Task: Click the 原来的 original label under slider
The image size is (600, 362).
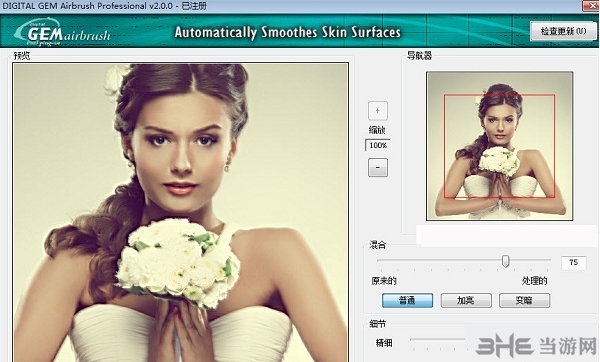Action: (384, 281)
